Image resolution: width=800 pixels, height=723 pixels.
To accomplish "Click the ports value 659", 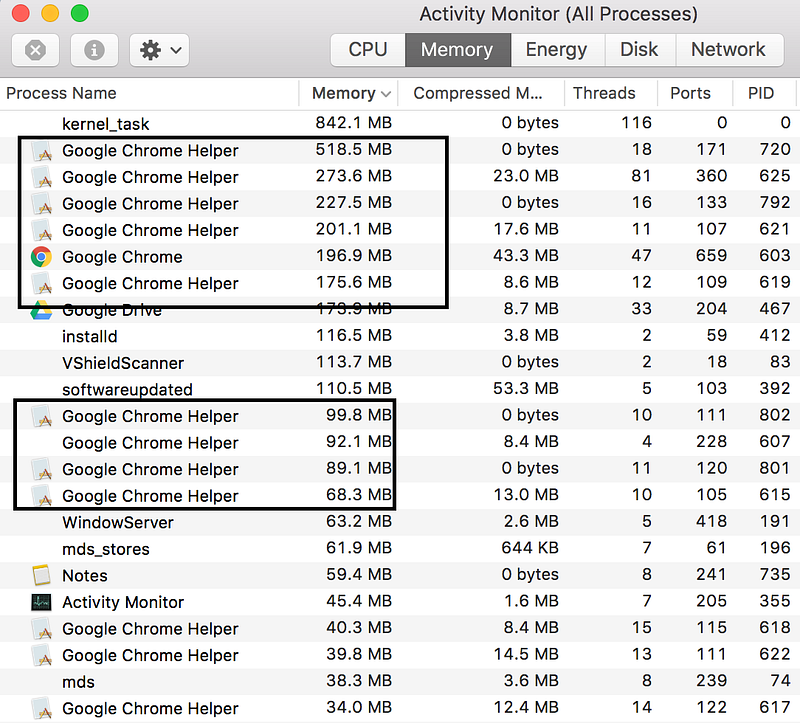I will [x=711, y=255].
